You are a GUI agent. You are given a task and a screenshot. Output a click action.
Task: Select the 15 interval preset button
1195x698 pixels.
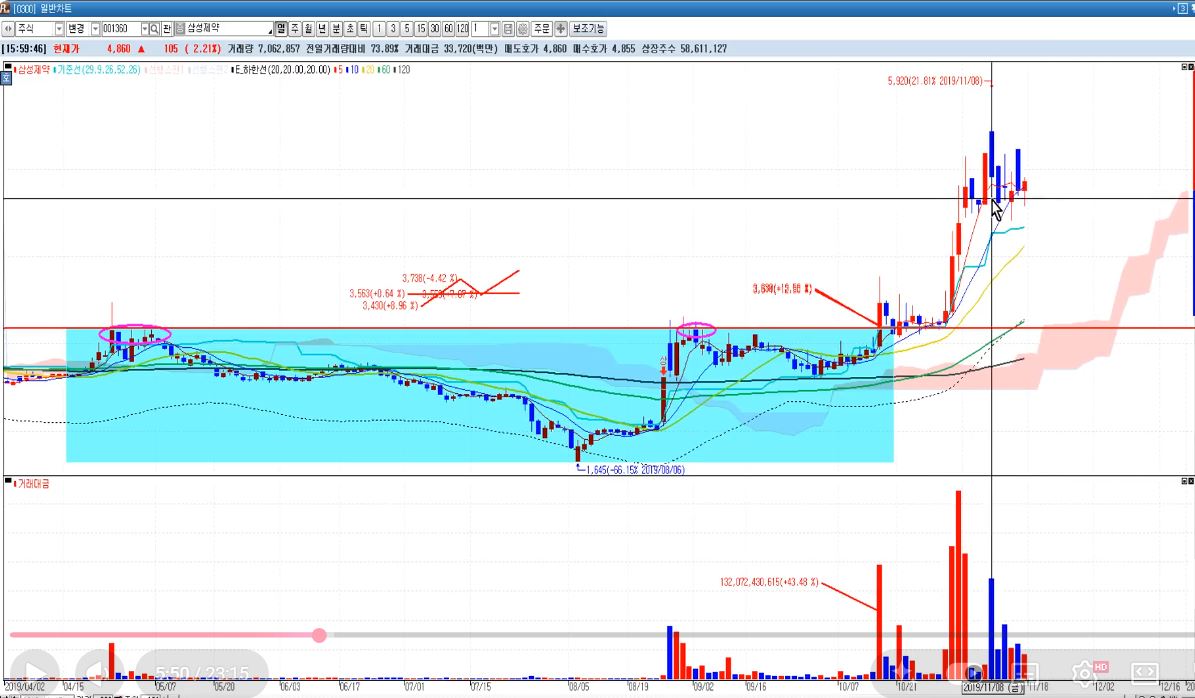[421, 29]
